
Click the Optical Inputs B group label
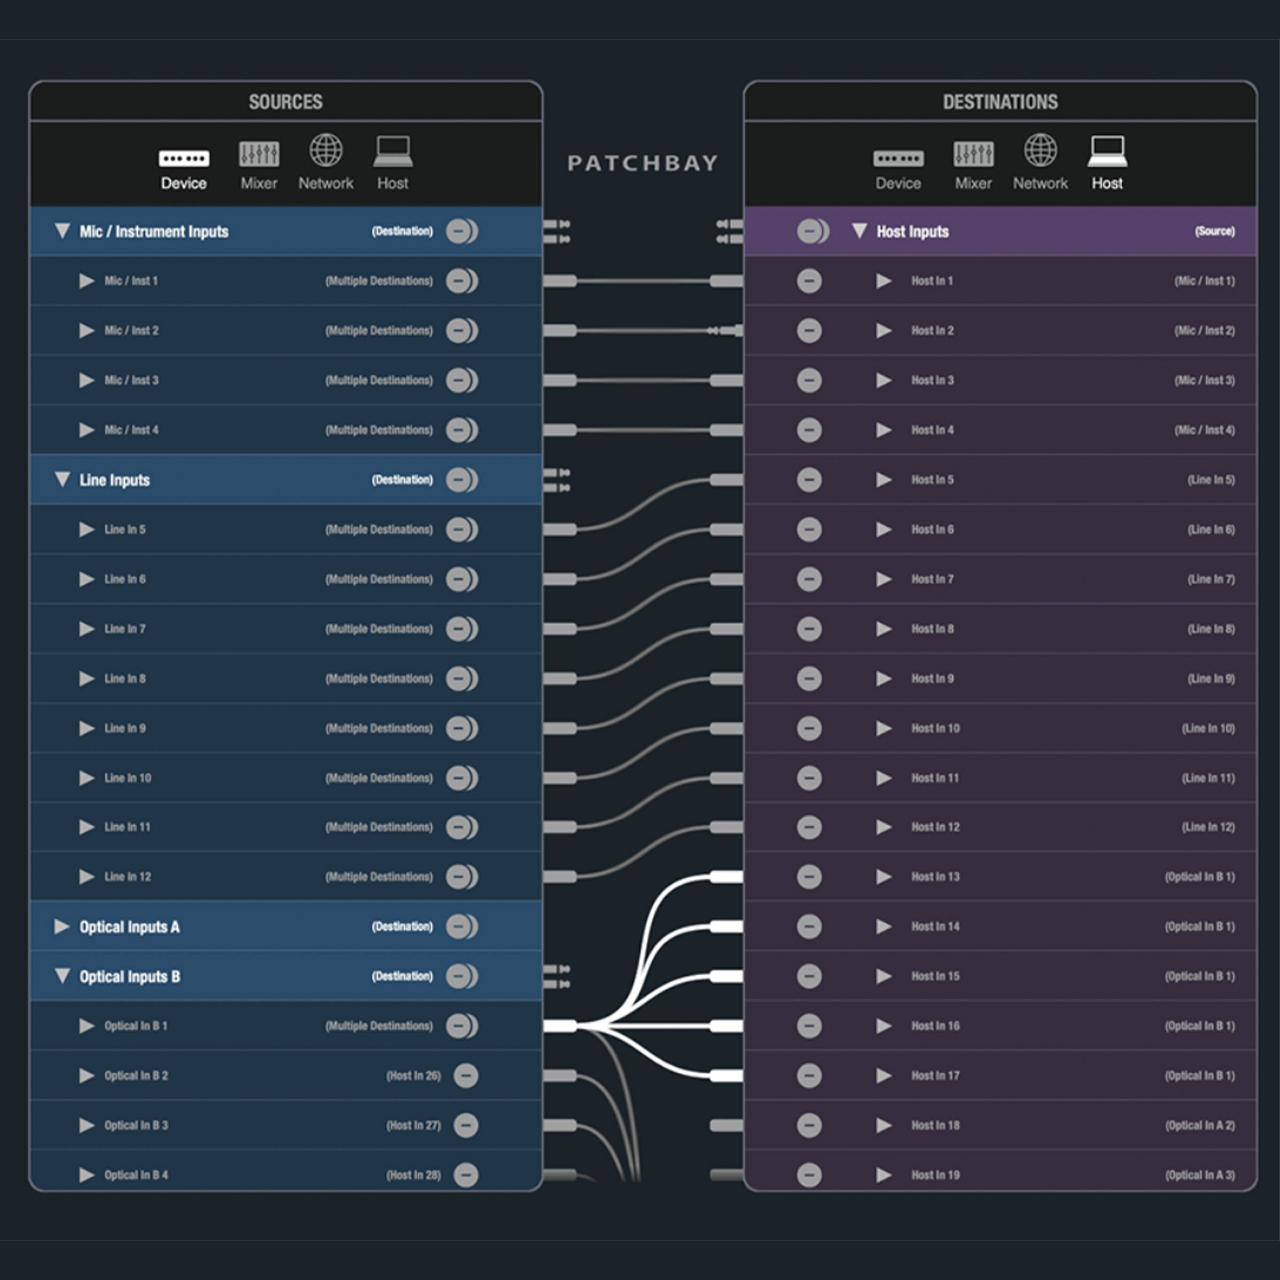click(x=130, y=977)
